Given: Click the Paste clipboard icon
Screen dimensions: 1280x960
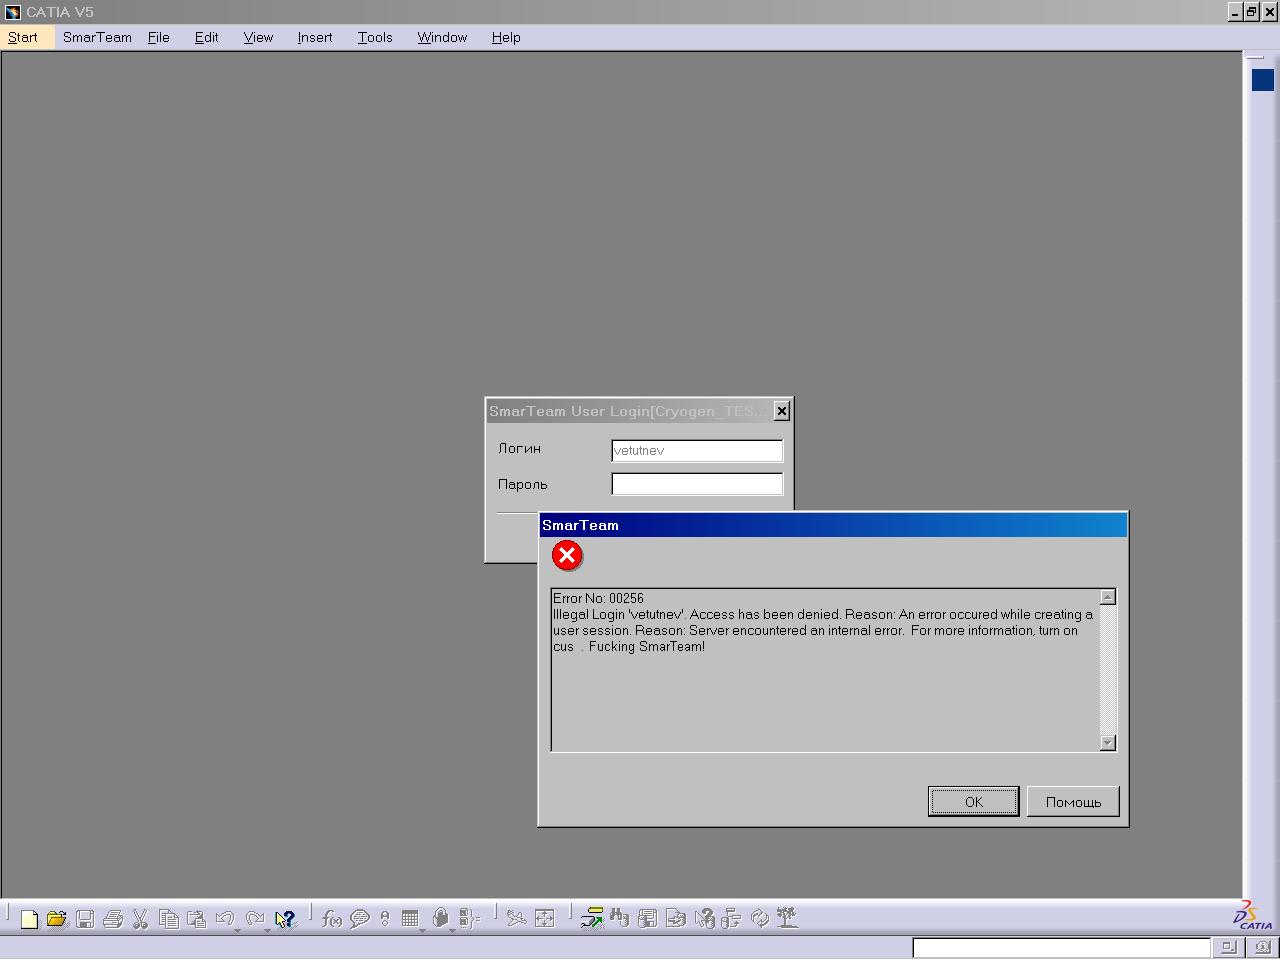Looking at the screenshot, I should tap(197, 918).
